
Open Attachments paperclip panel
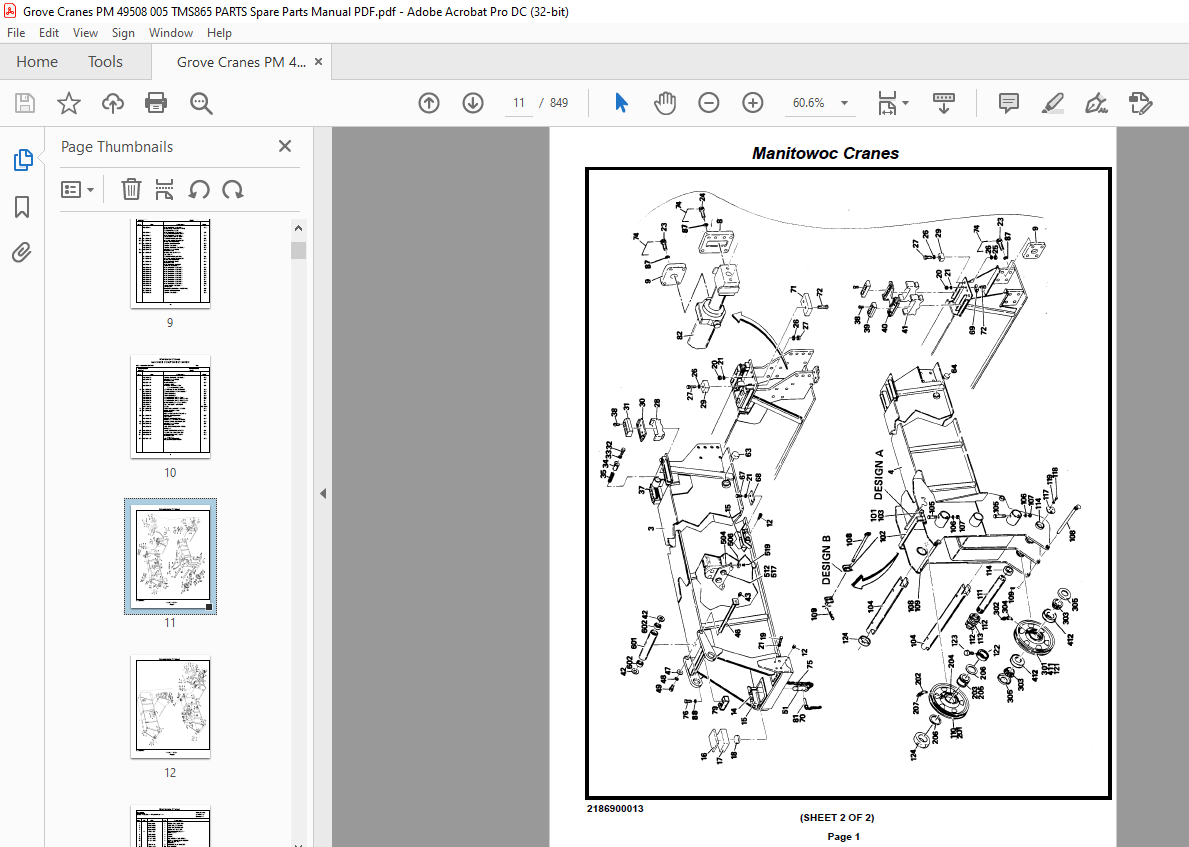coord(22,253)
